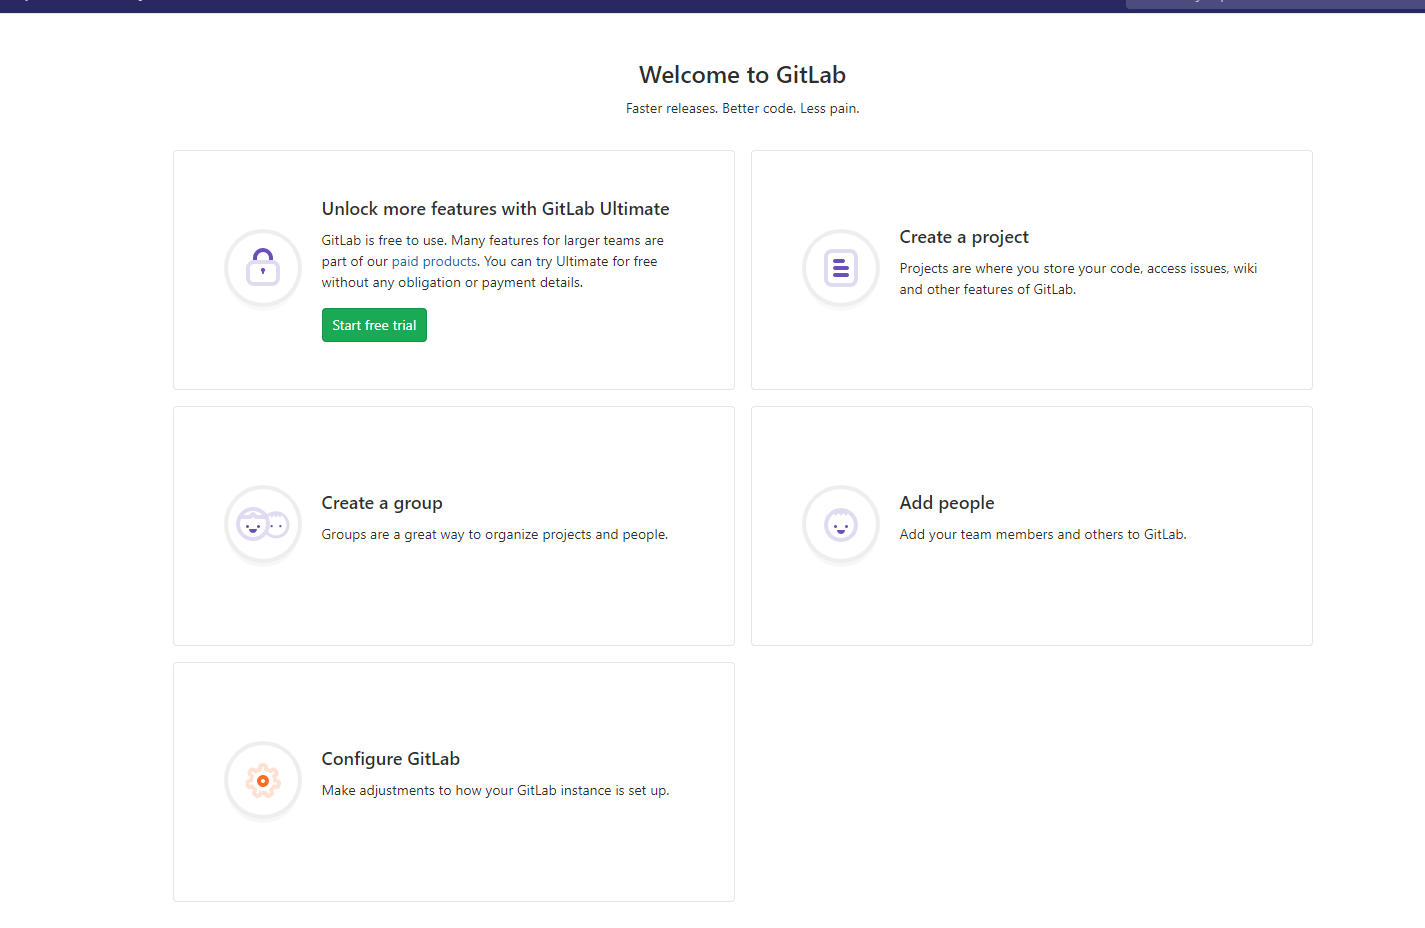Viewport: 1425px width, 928px height.
Task: Click the Welcome to GitLab heading
Action: [742, 75]
